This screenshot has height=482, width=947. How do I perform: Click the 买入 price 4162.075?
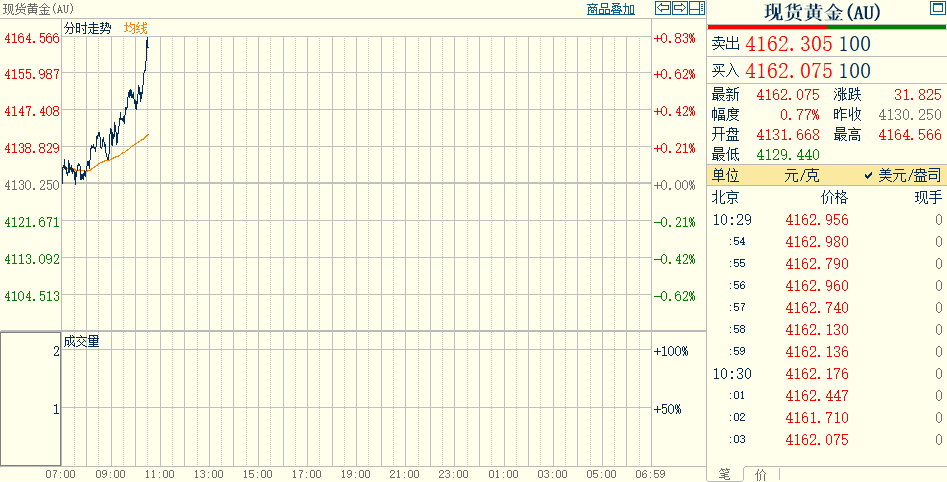pyautogui.click(x=789, y=71)
